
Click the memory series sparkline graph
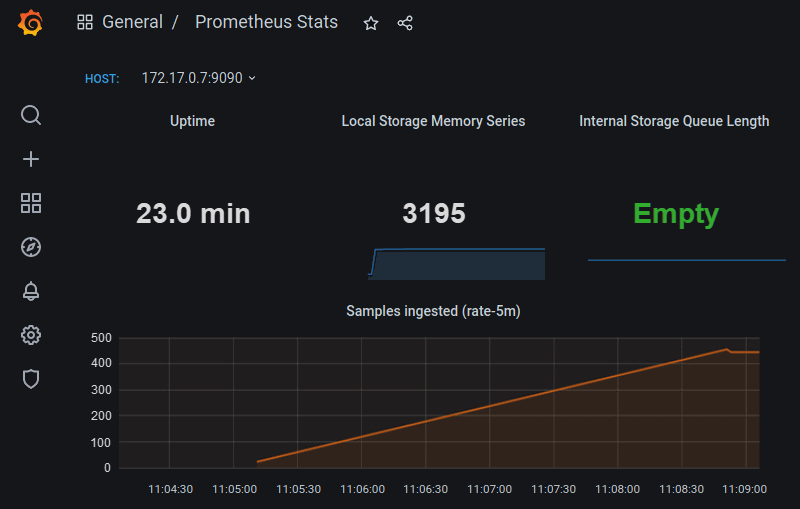coord(457,264)
